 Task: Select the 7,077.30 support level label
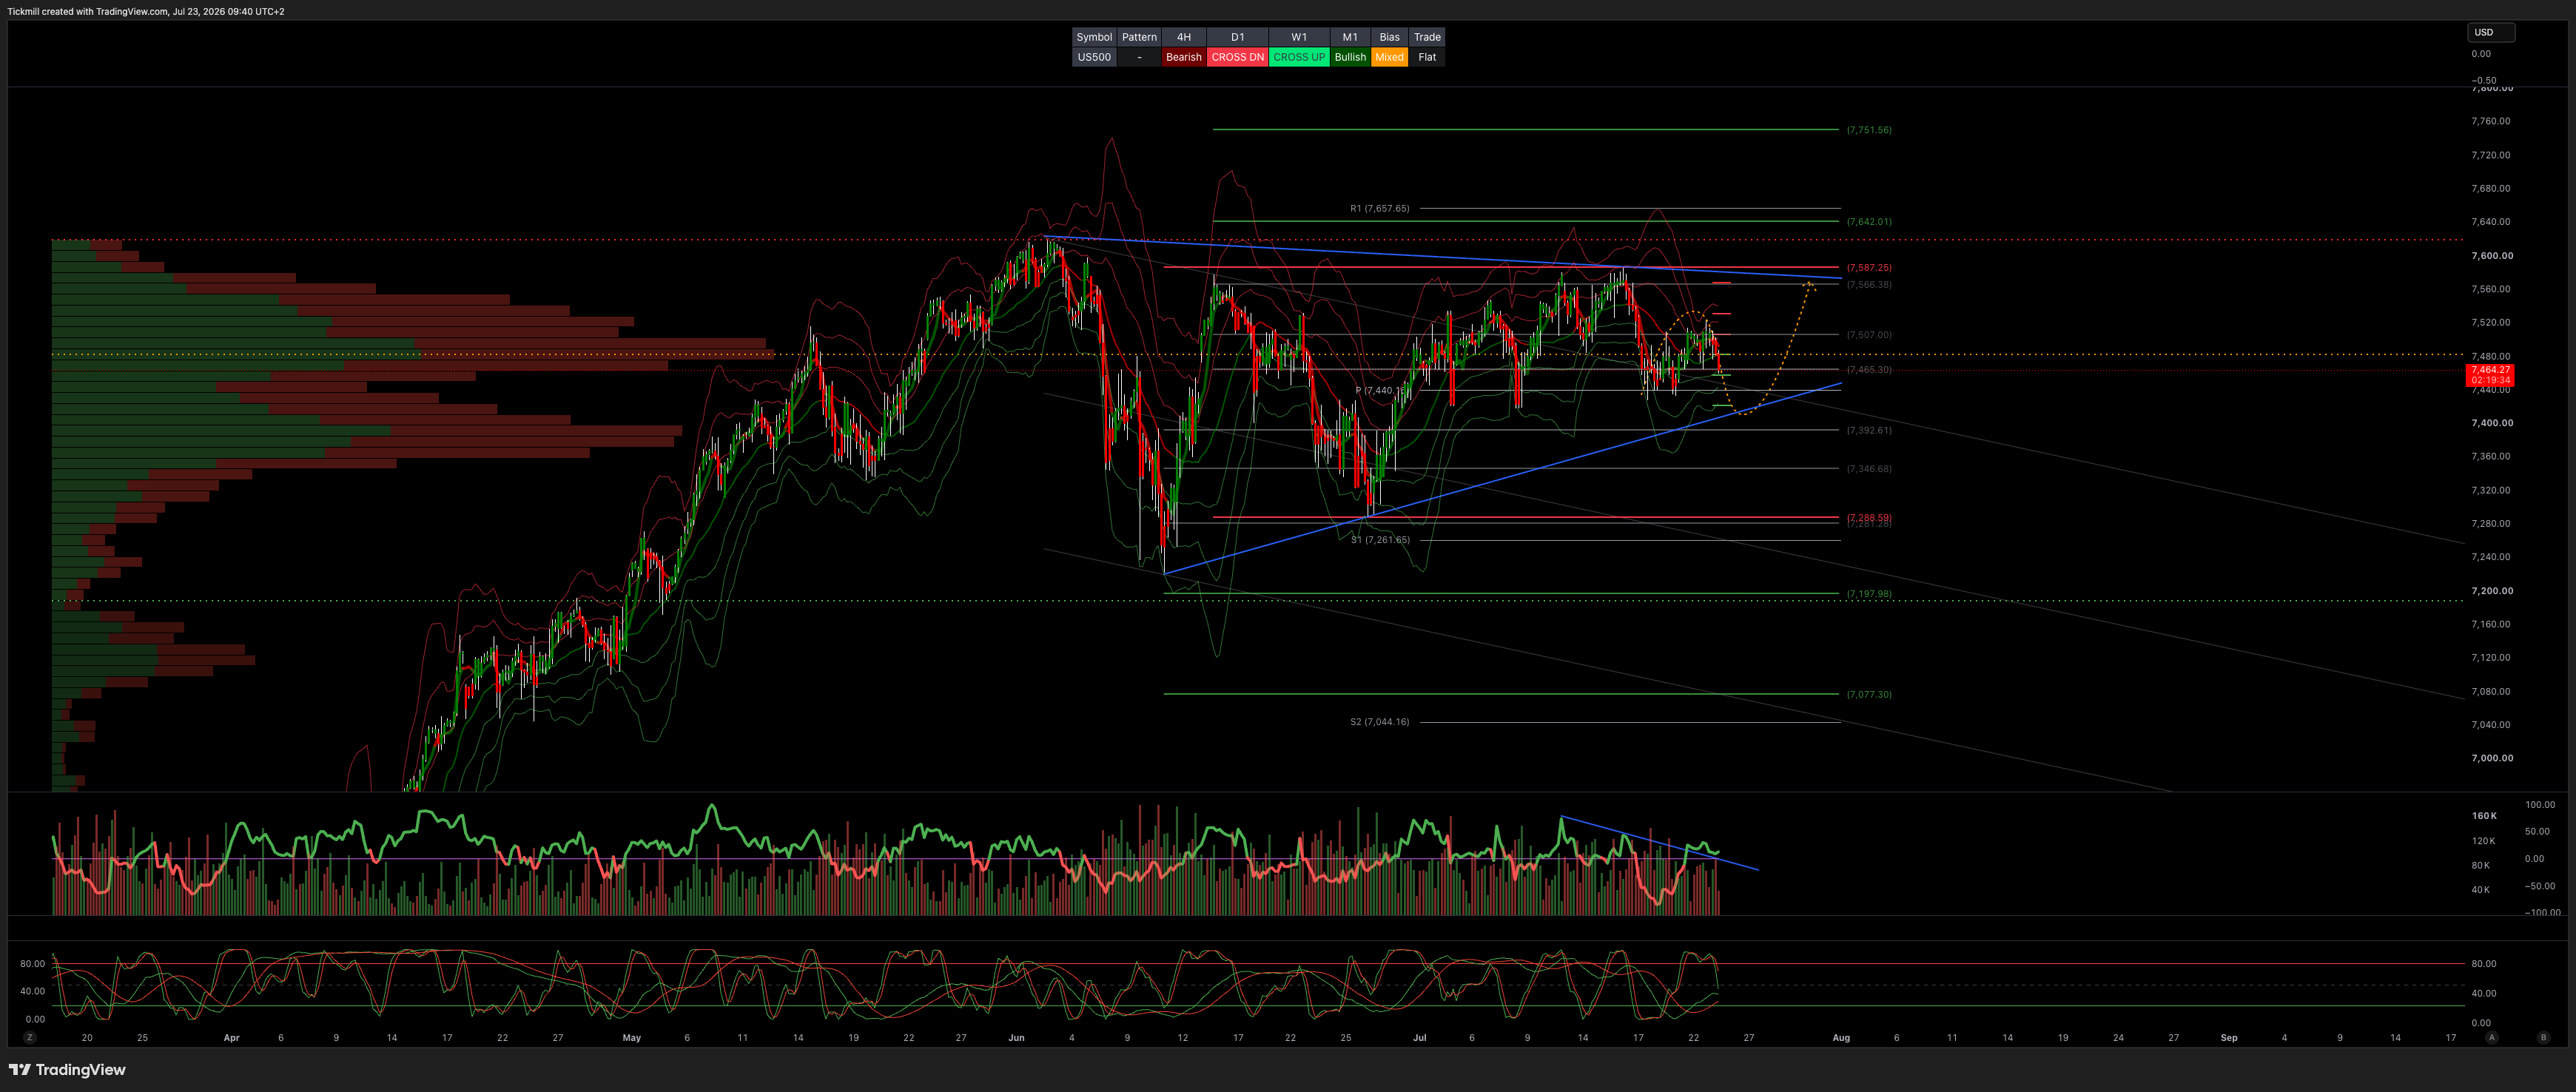(1869, 694)
